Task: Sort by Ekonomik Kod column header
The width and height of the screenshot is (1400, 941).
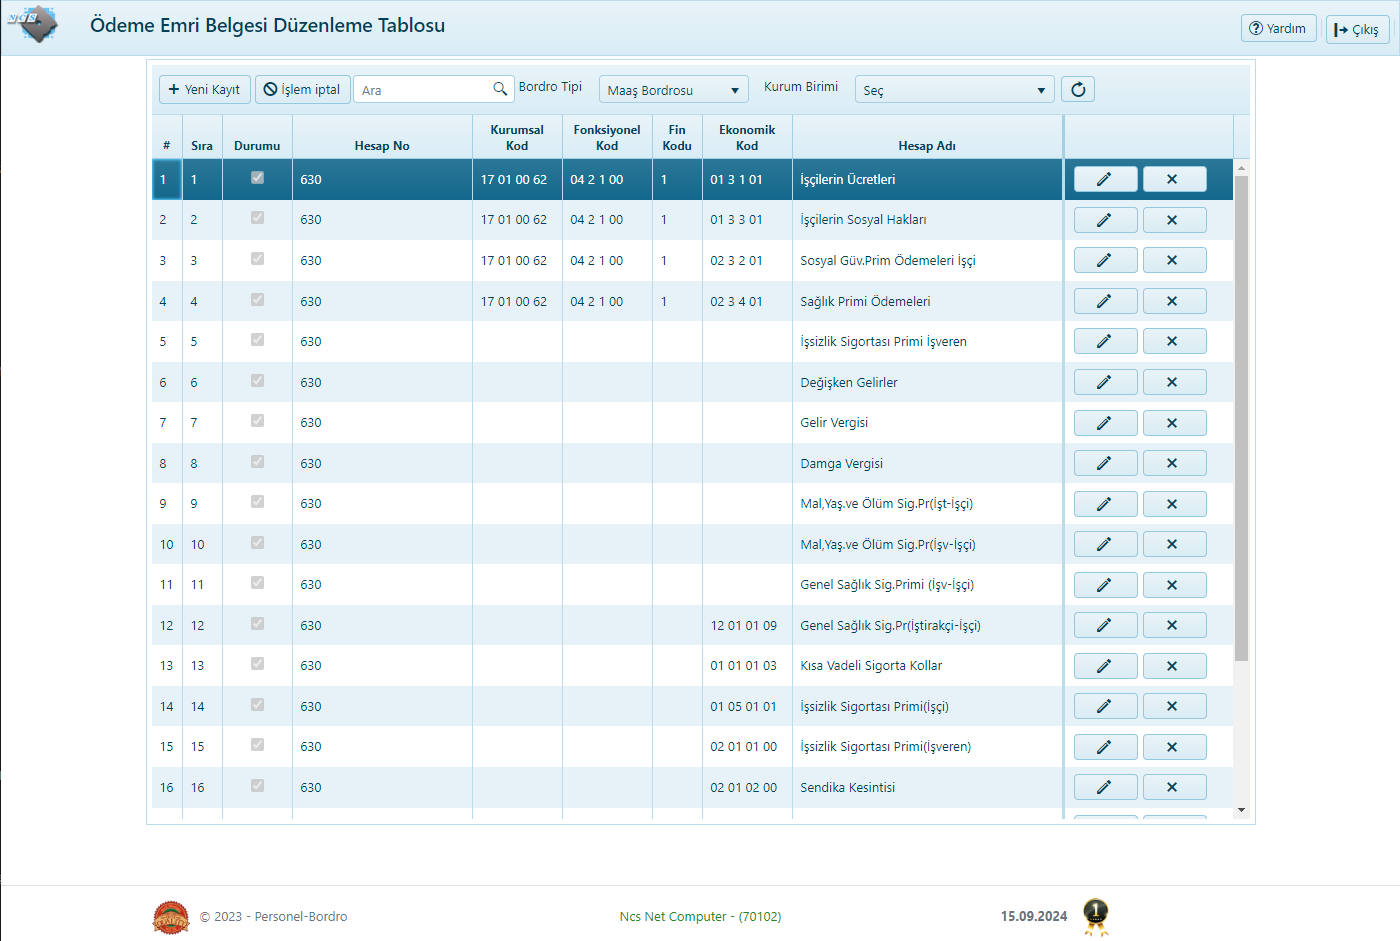Action: [x=747, y=138]
